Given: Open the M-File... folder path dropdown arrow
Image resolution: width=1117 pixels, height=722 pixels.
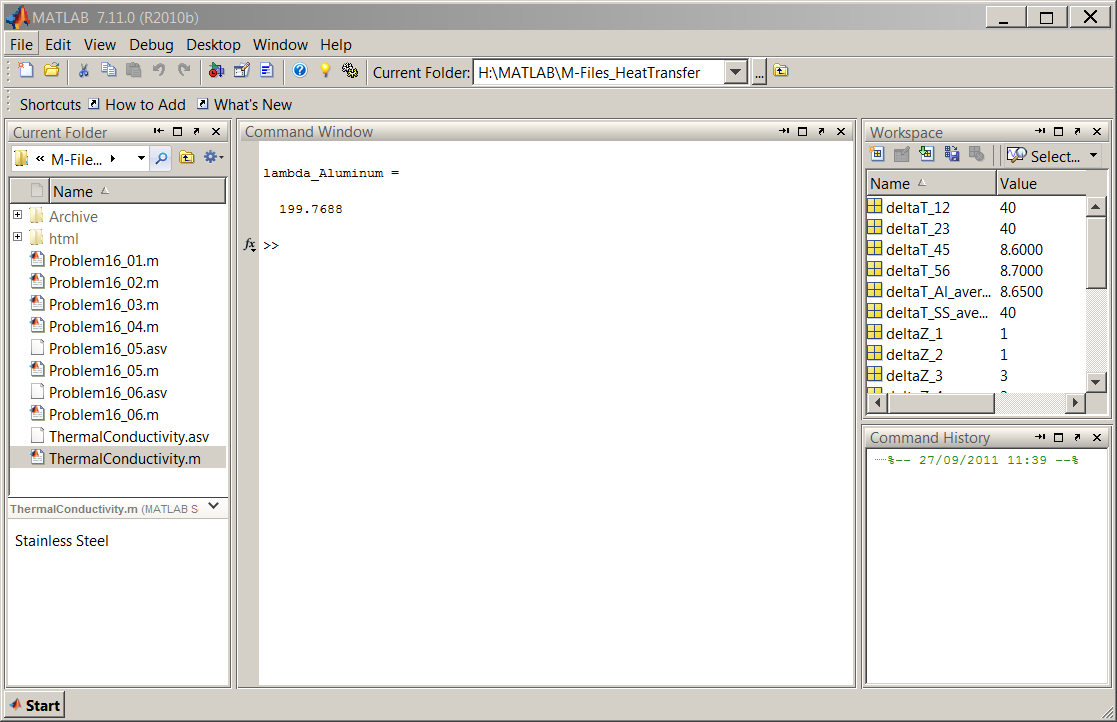Looking at the screenshot, I should tap(141, 158).
